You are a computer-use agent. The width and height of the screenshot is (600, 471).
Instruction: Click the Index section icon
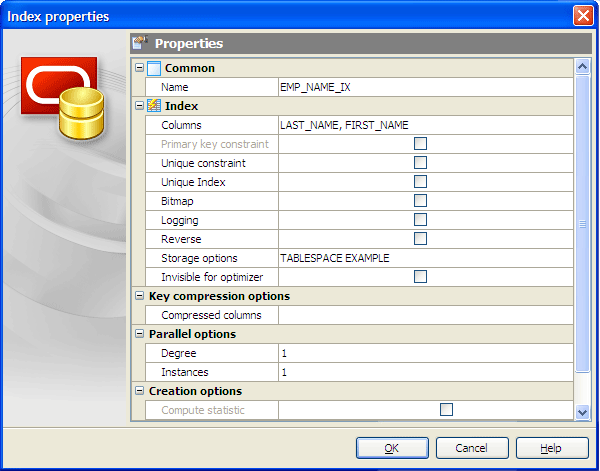coord(154,106)
